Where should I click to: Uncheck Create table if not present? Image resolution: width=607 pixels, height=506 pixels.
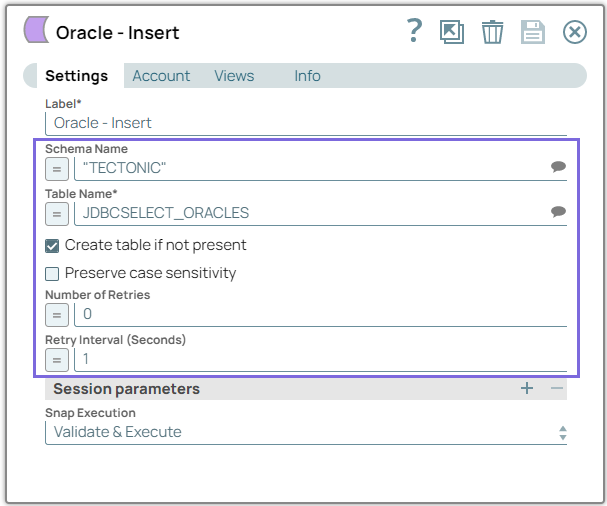coord(52,245)
